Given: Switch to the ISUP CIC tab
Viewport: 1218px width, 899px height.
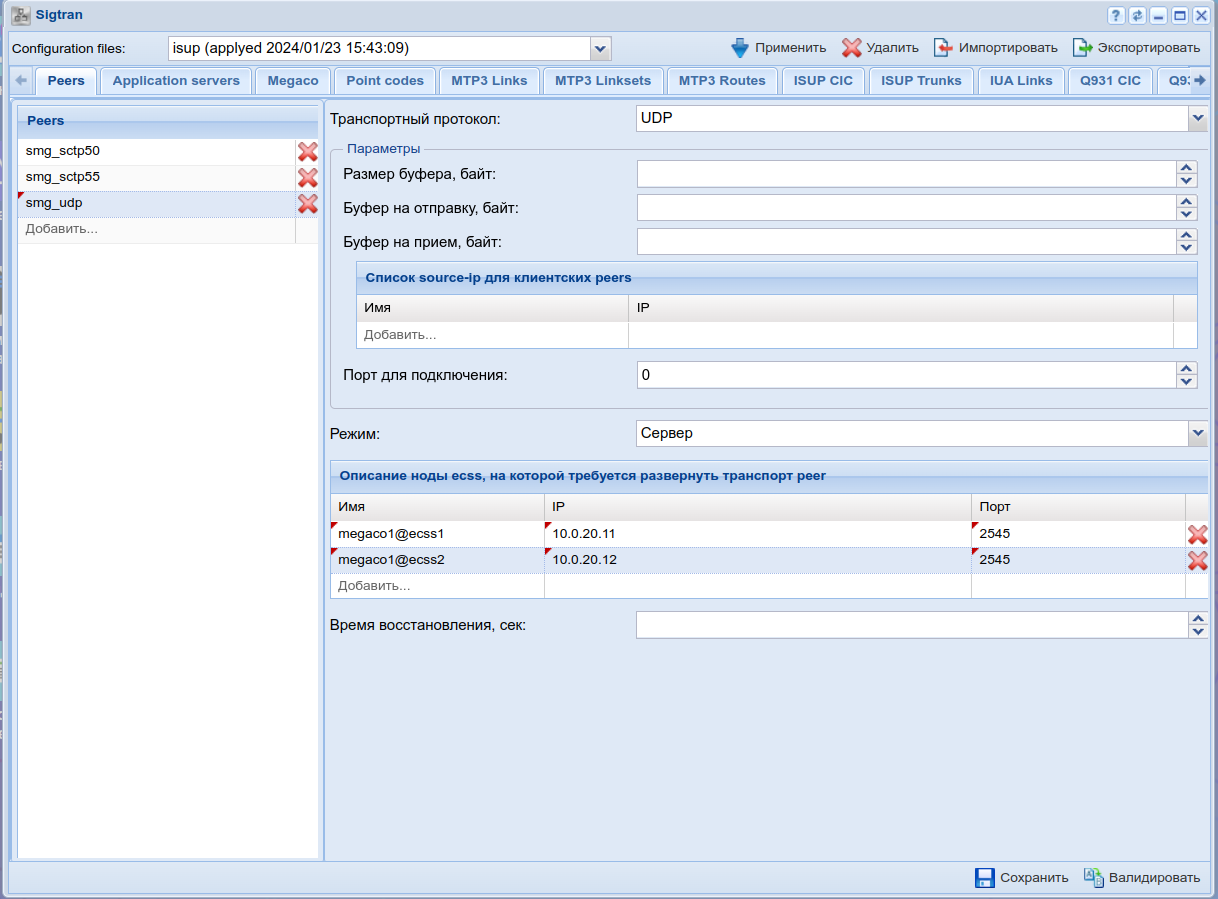Looking at the screenshot, I should (823, 81).
